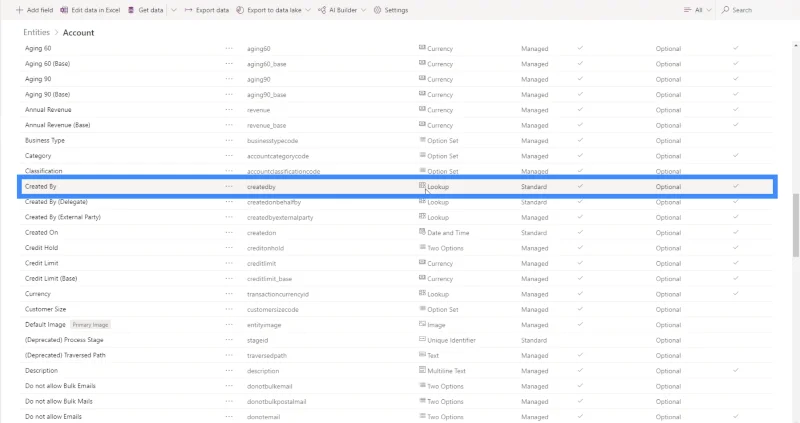800x423 pixels.
Task: Open the Created On field
Action: [41, 233]
